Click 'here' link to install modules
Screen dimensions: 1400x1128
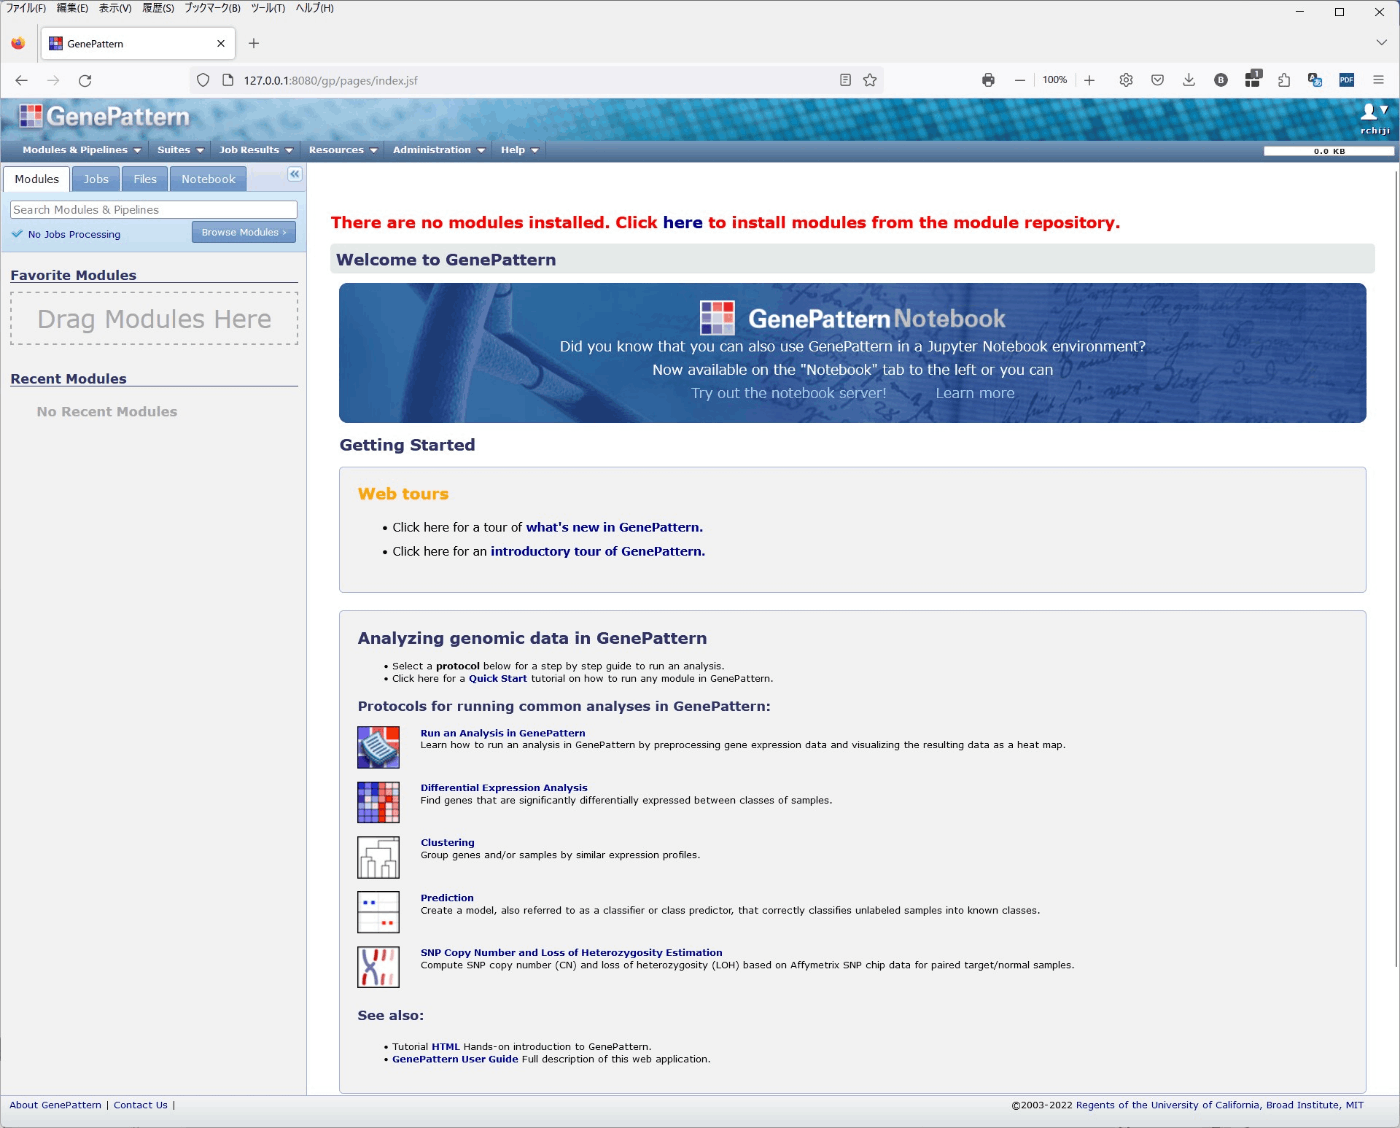pos(682,223)
